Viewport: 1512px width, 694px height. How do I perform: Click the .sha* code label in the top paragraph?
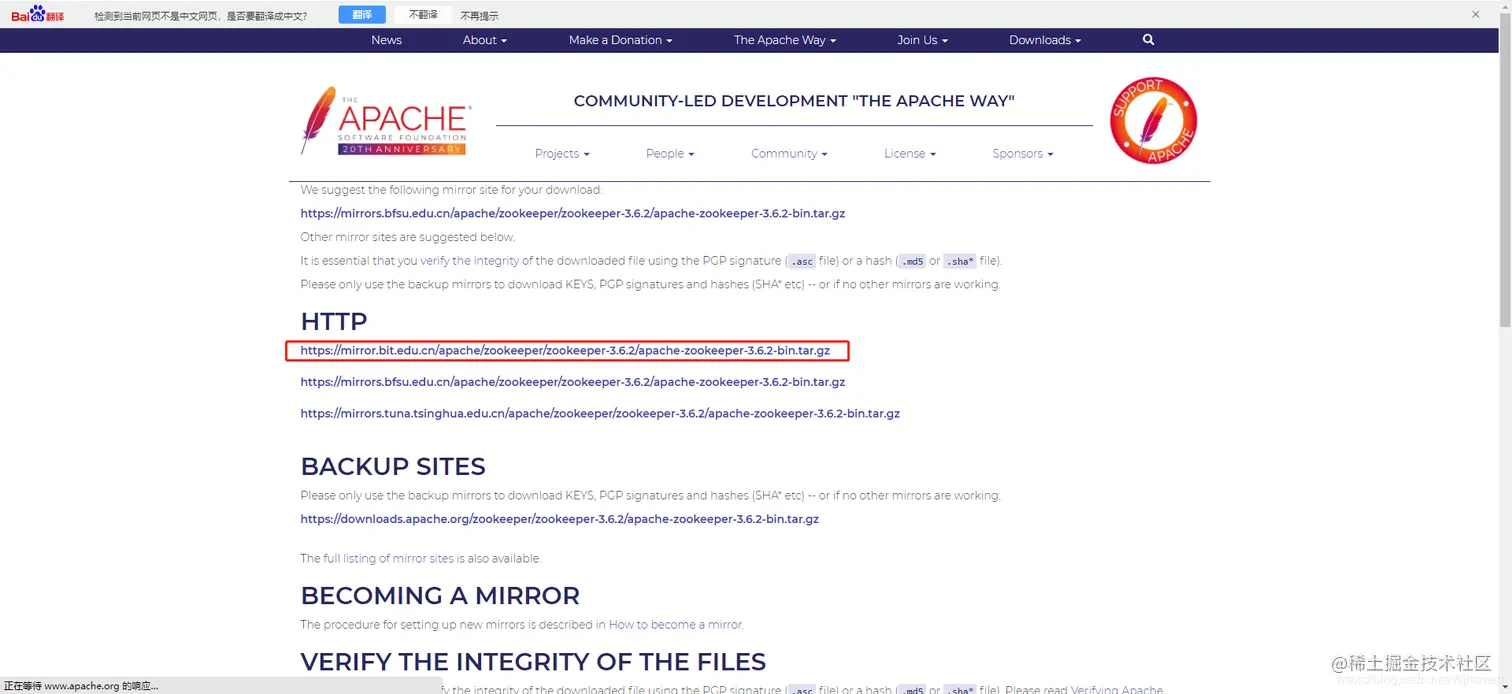(959, 262)
